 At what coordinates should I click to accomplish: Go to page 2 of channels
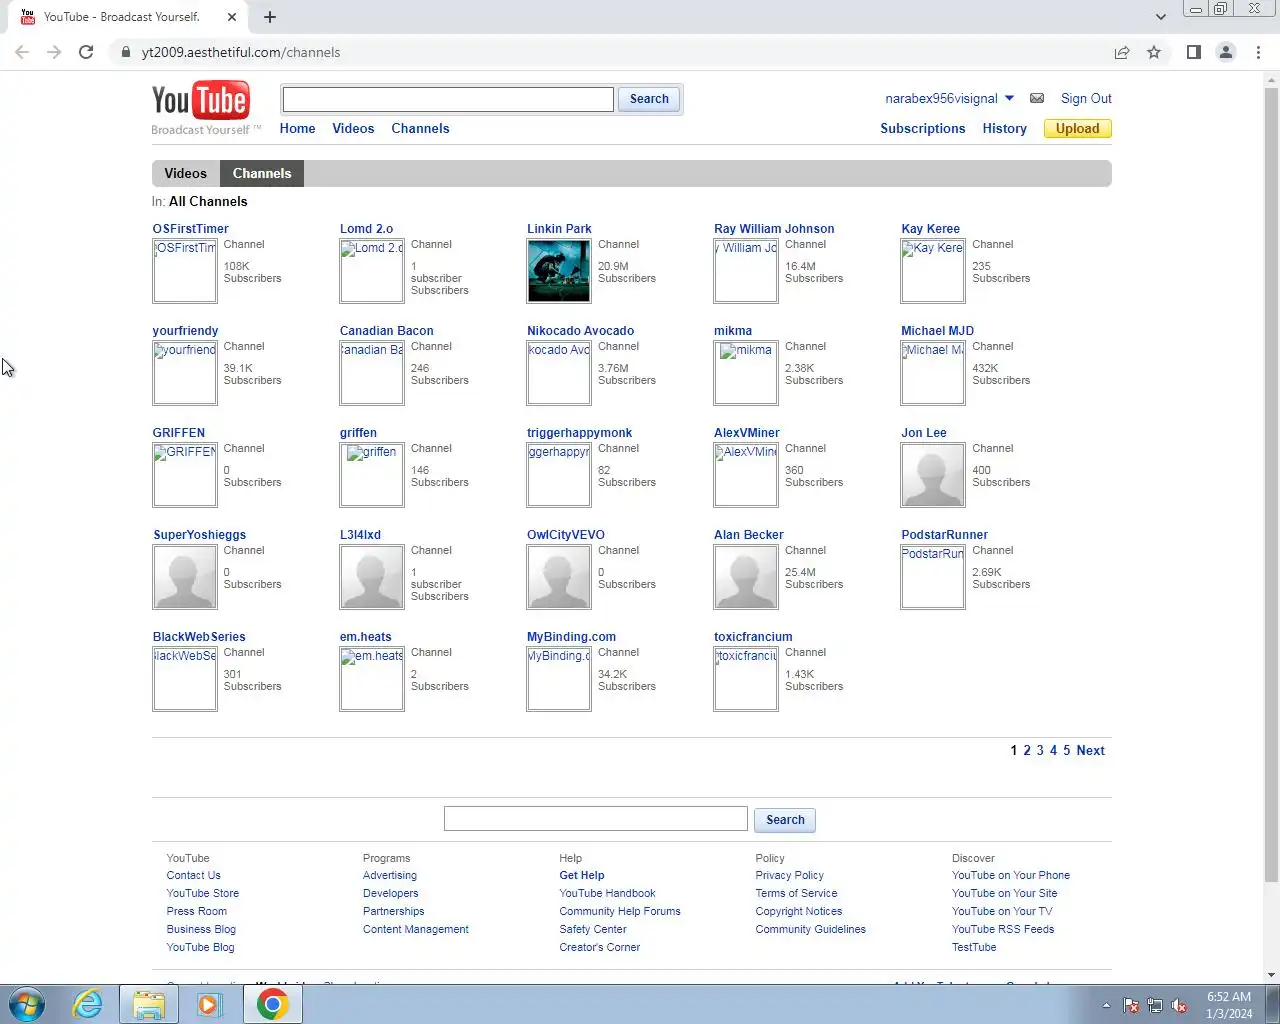coord(1026,750)
